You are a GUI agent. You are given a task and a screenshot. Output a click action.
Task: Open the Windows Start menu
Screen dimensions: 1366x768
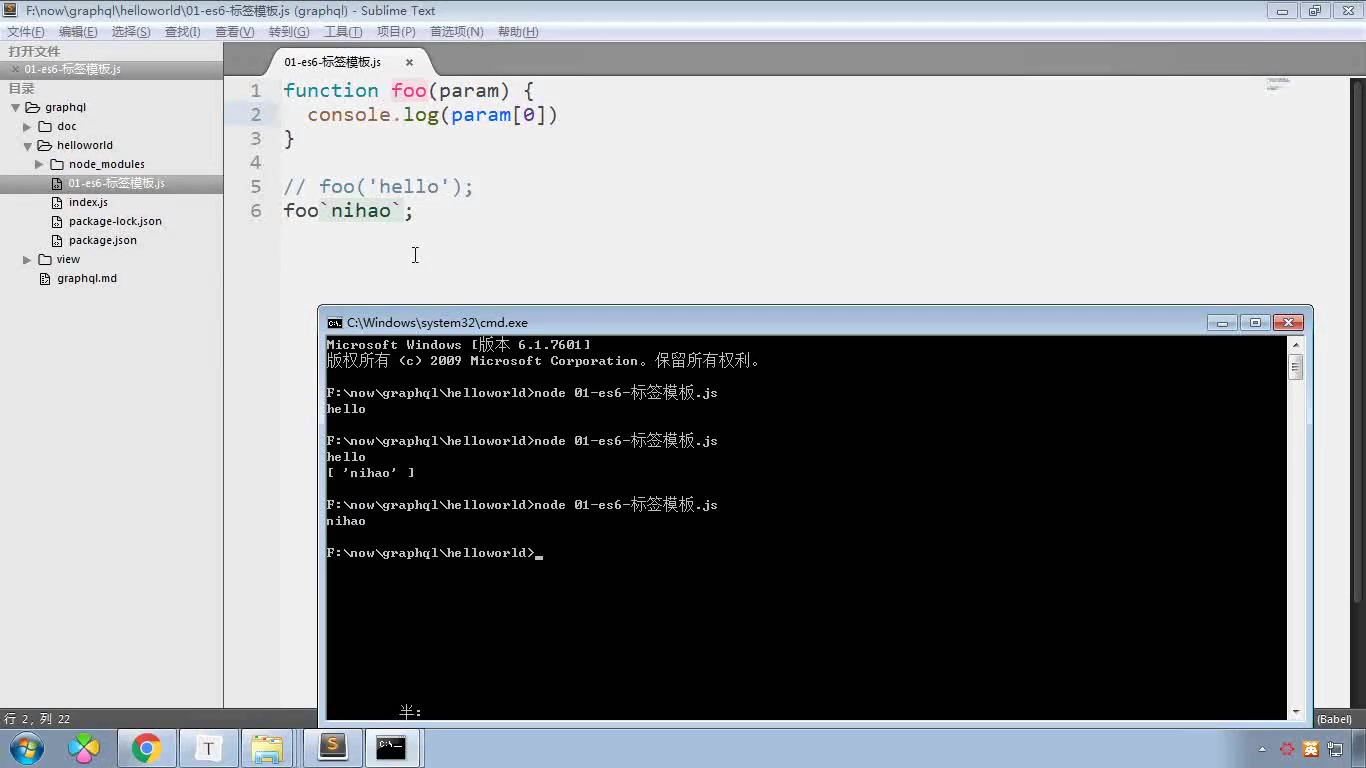click(x=26, y=748)
